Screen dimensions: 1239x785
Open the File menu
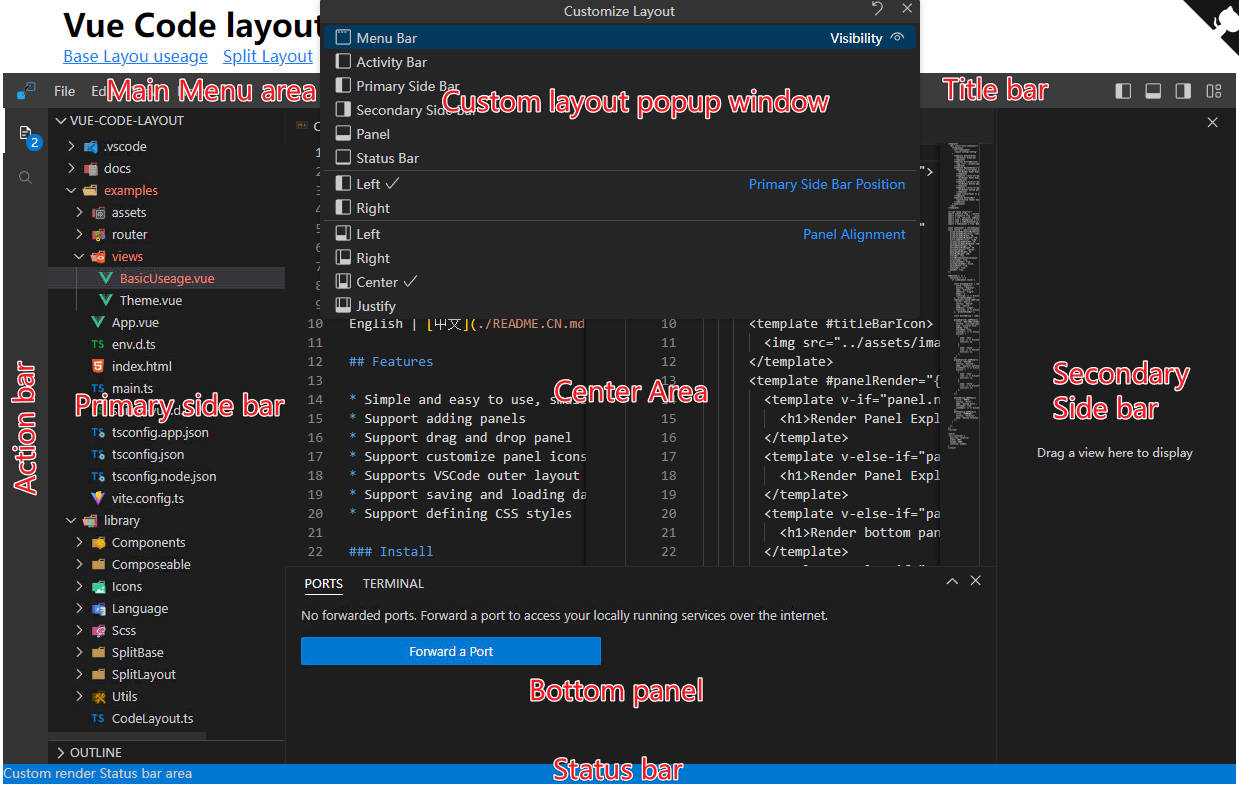[64, 91]
